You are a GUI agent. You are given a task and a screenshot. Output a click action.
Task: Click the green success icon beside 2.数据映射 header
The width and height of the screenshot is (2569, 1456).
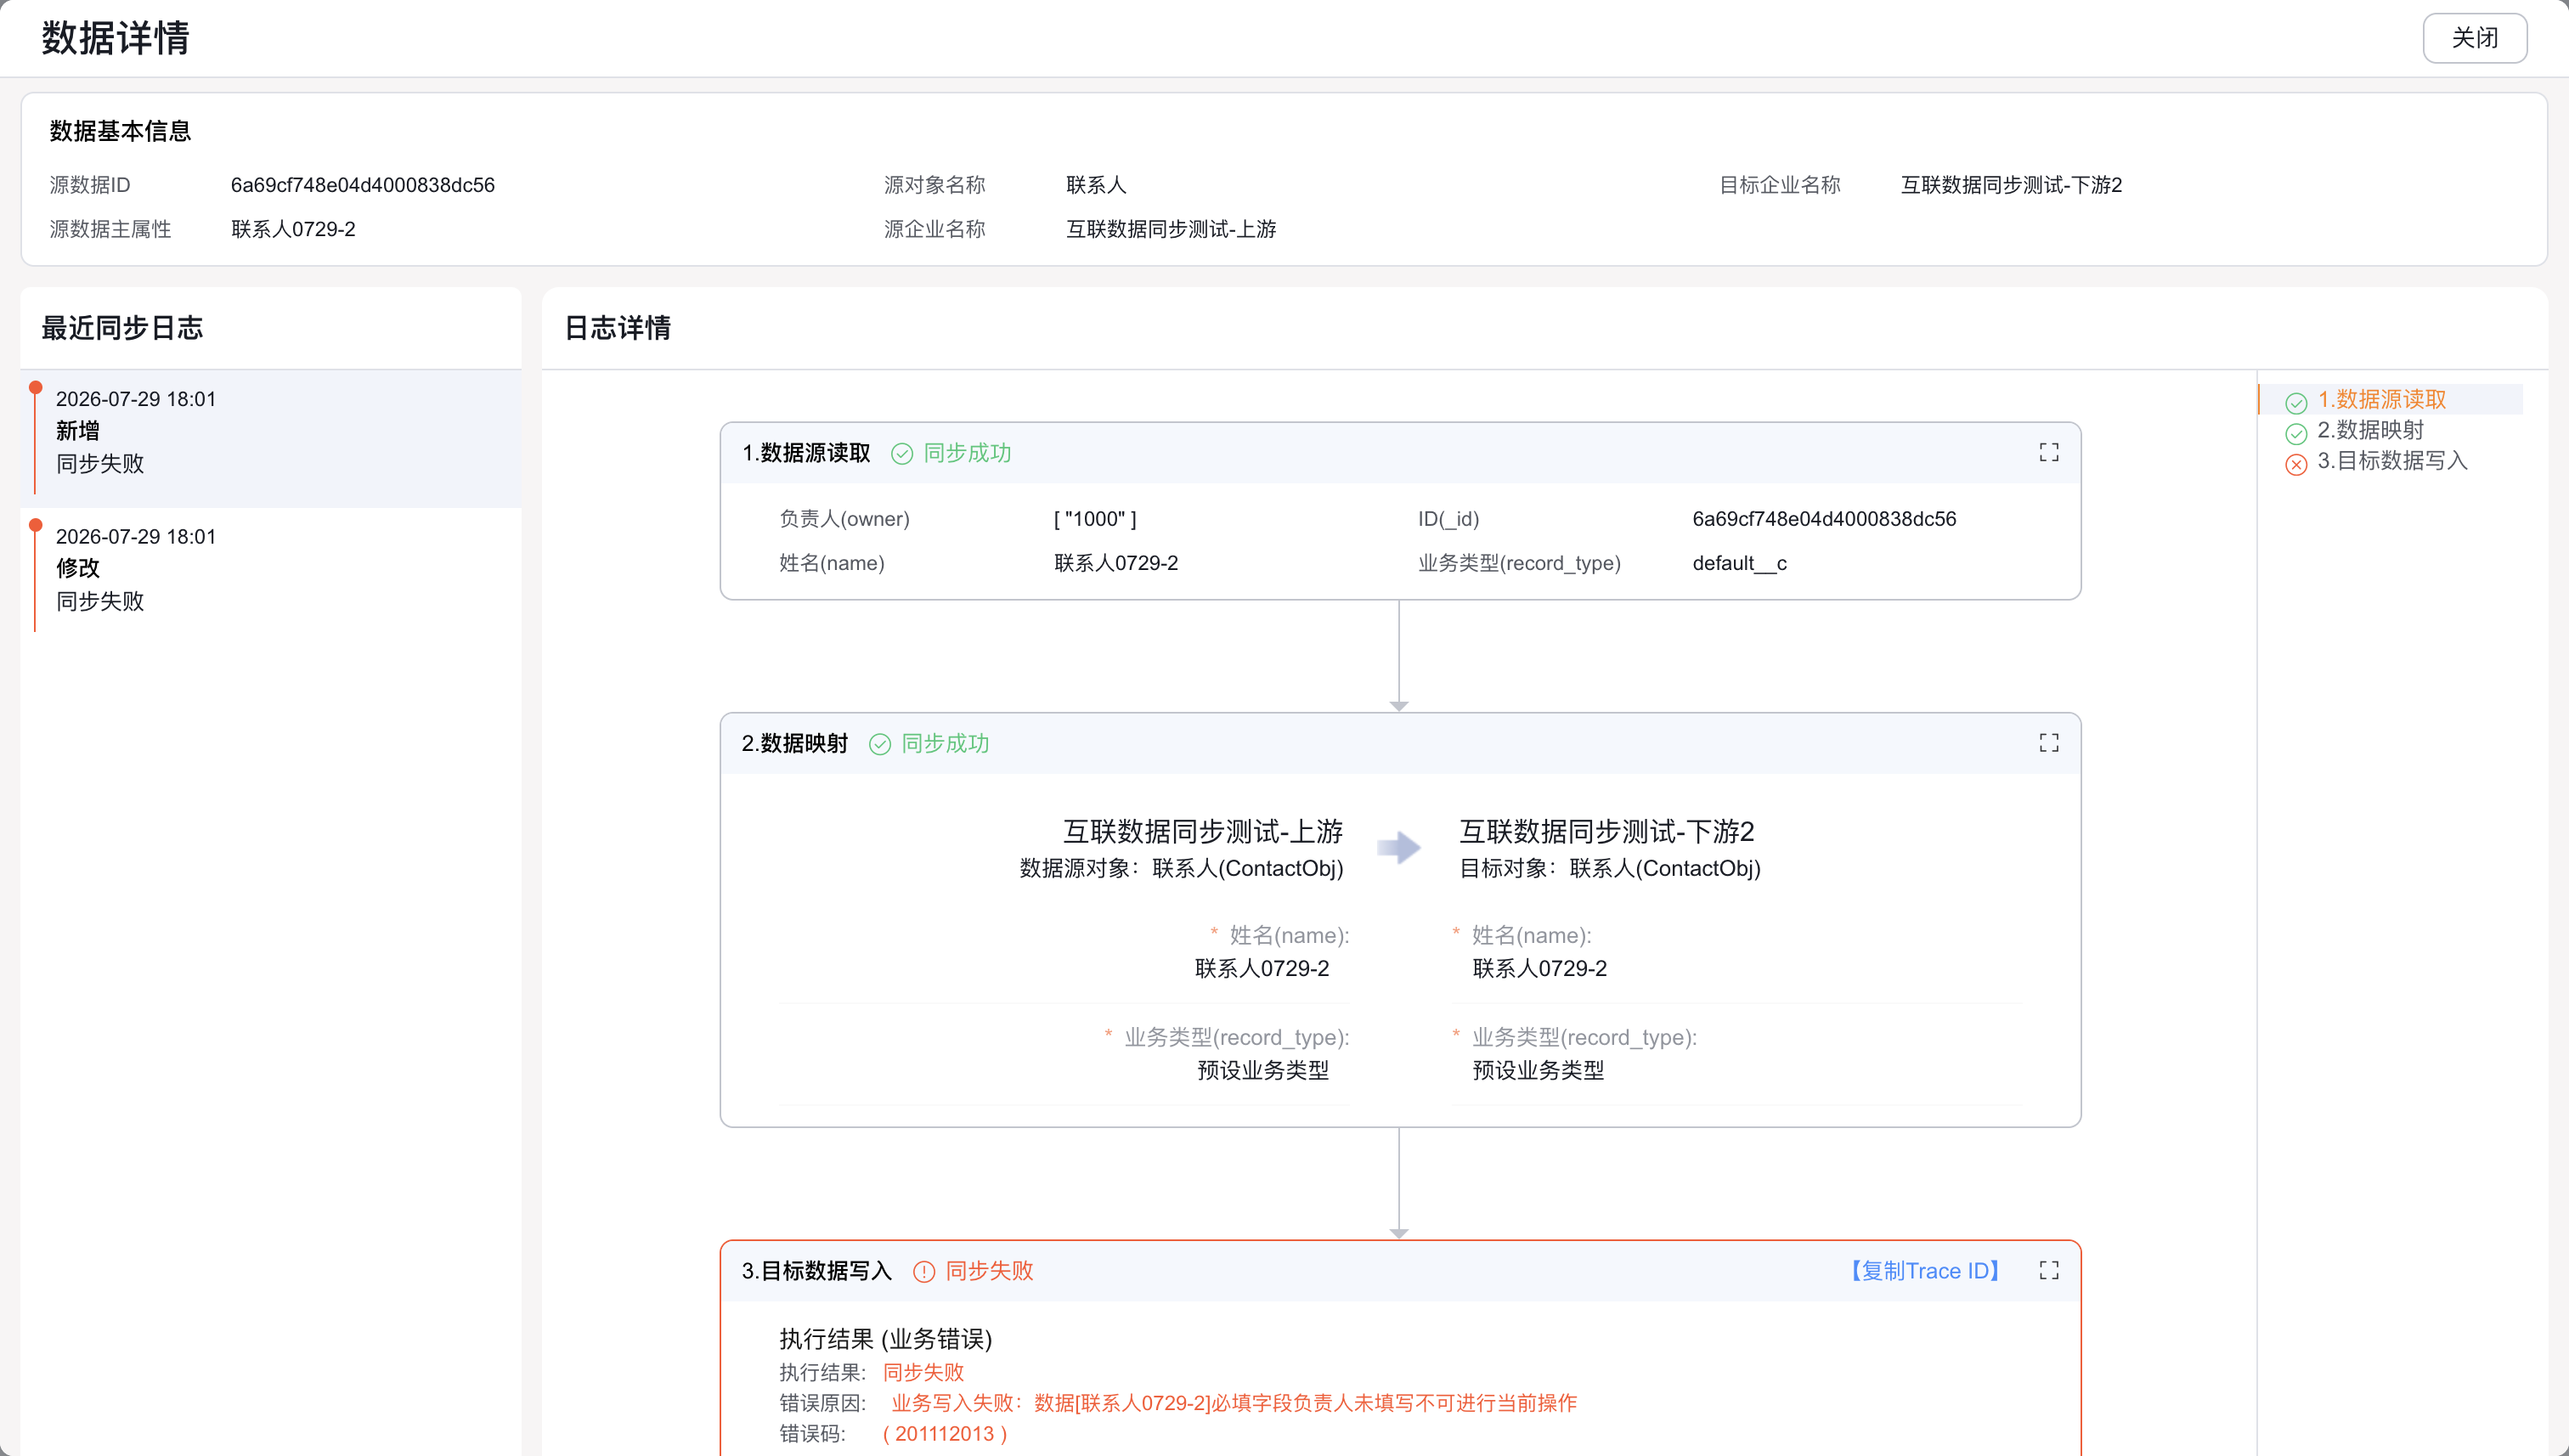tap(879, 744)
